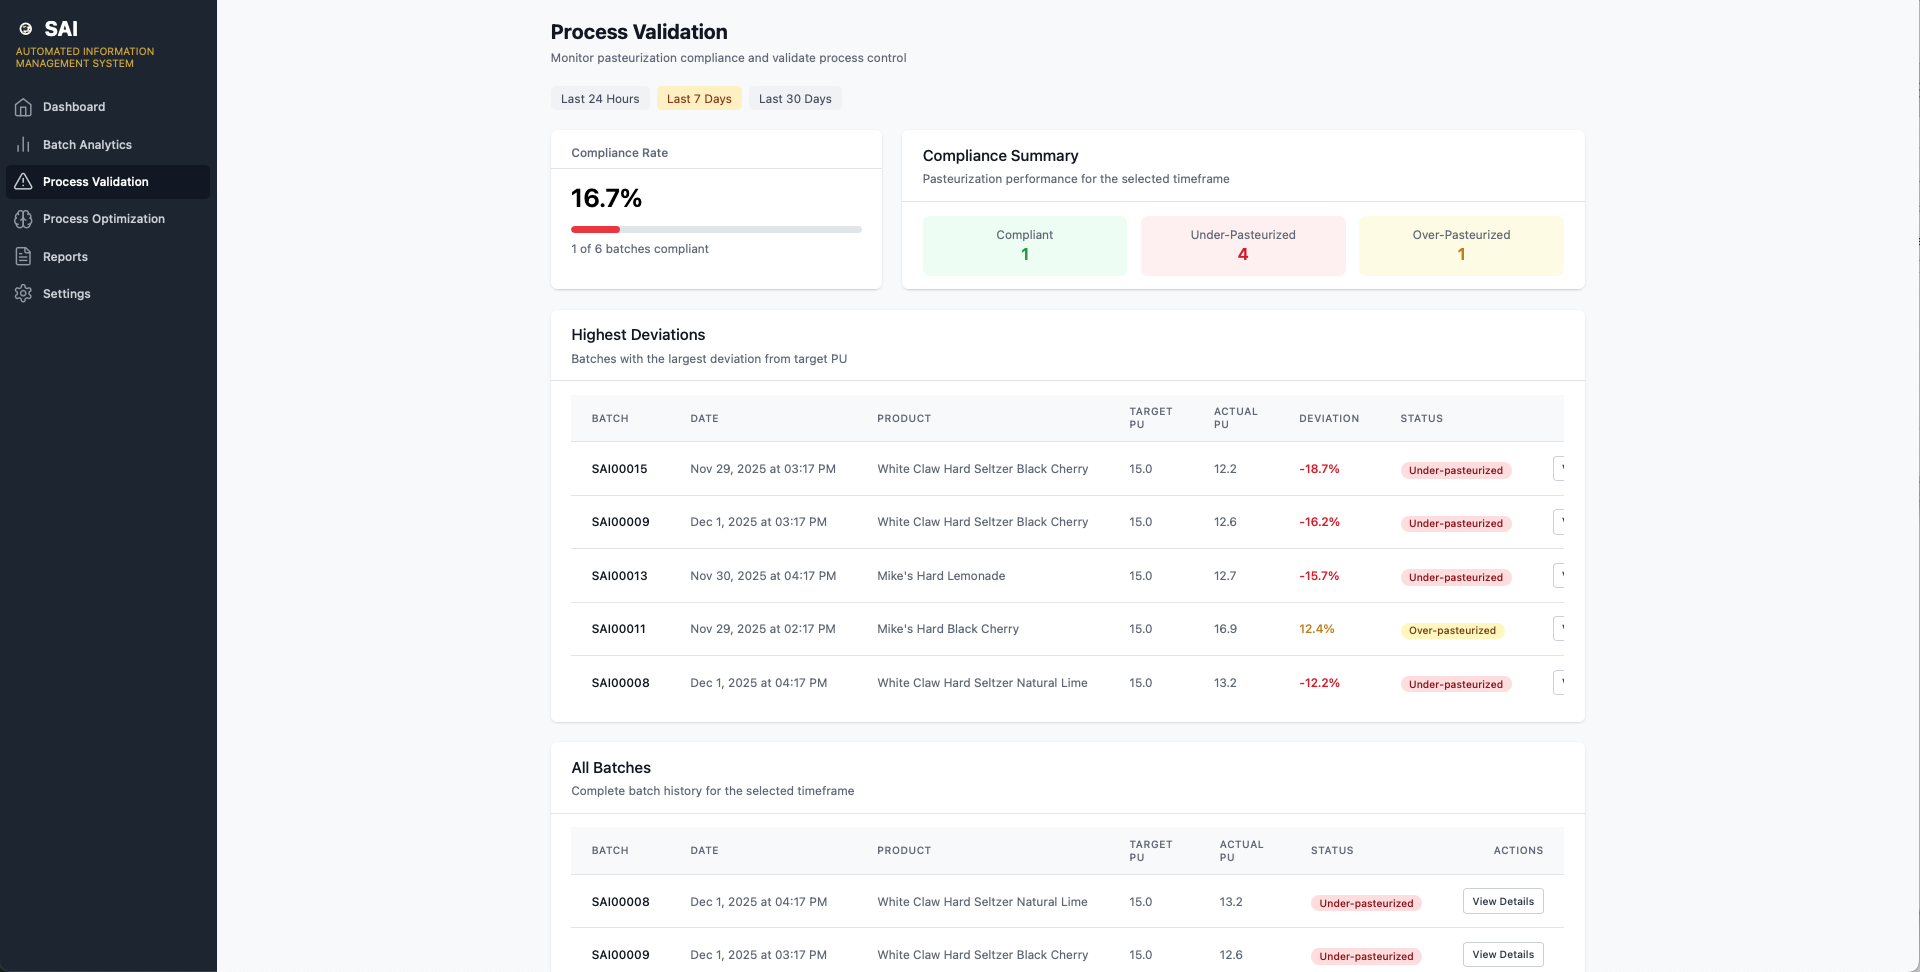This screenshot has width=1920, height=972.
Task: Open the Reports document icon
Action: (23, 257)
